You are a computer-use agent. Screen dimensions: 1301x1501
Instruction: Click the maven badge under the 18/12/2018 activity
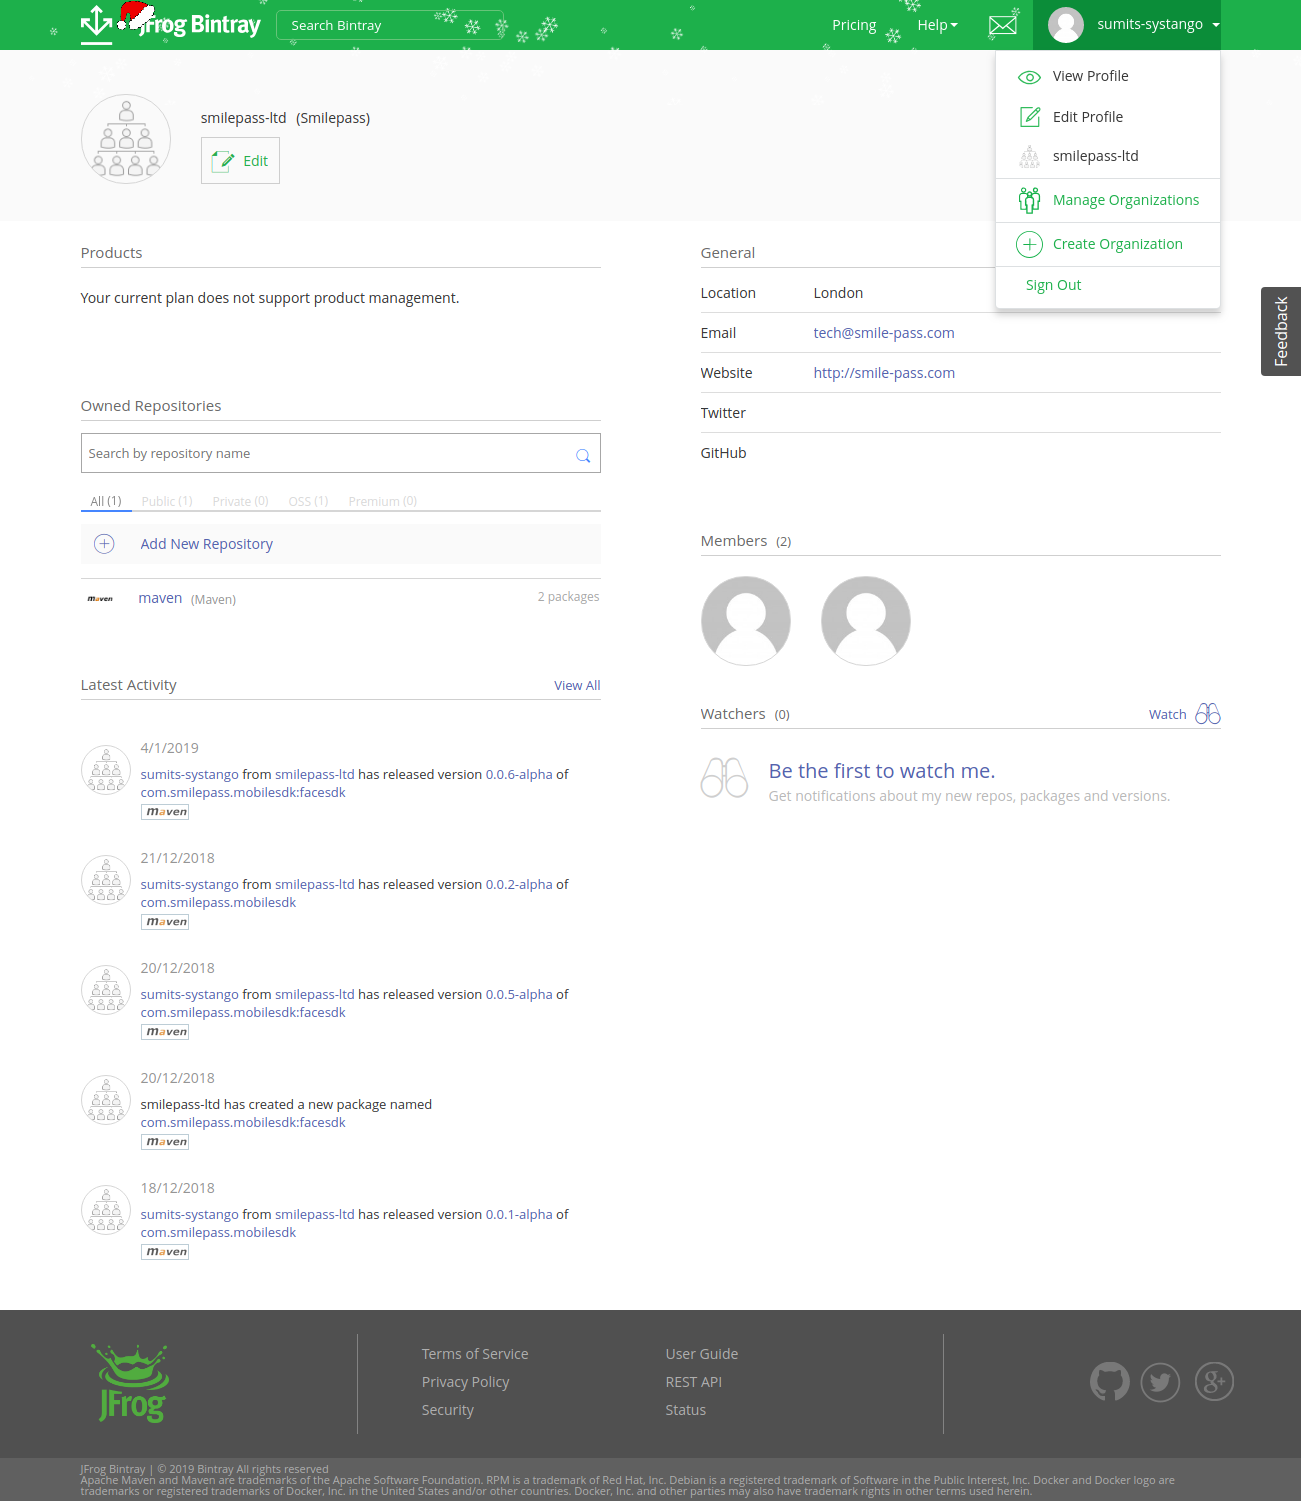[165, 1252]
